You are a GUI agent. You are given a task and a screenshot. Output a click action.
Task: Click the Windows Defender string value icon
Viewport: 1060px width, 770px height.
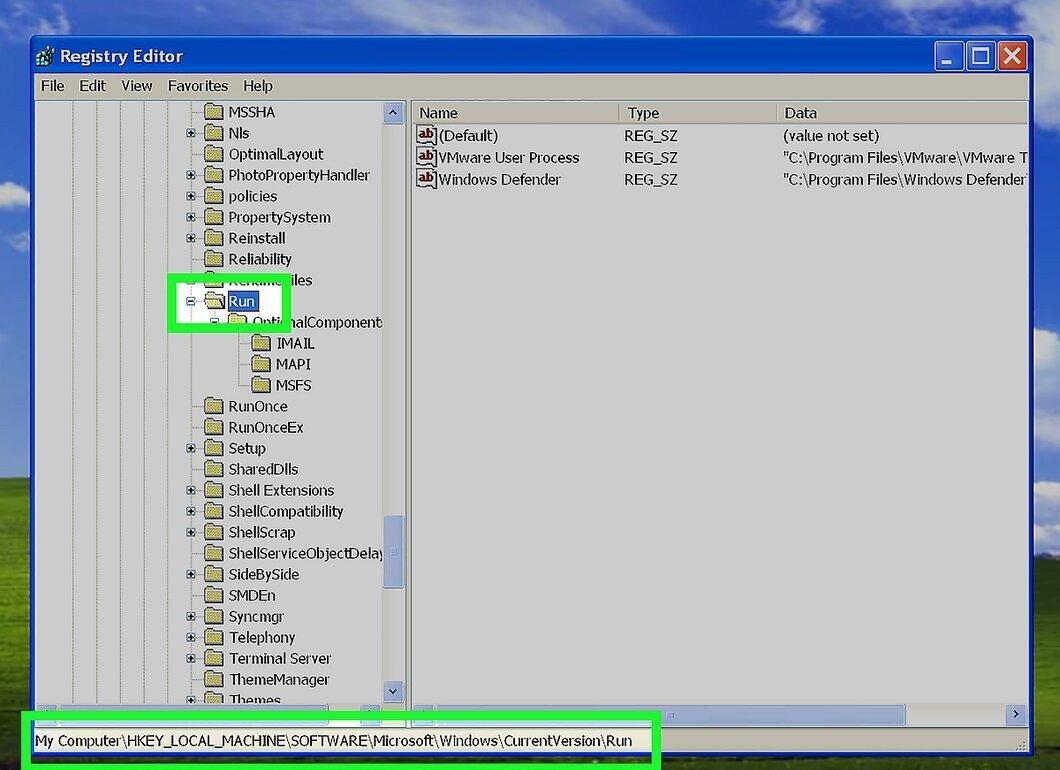(426, 179)
